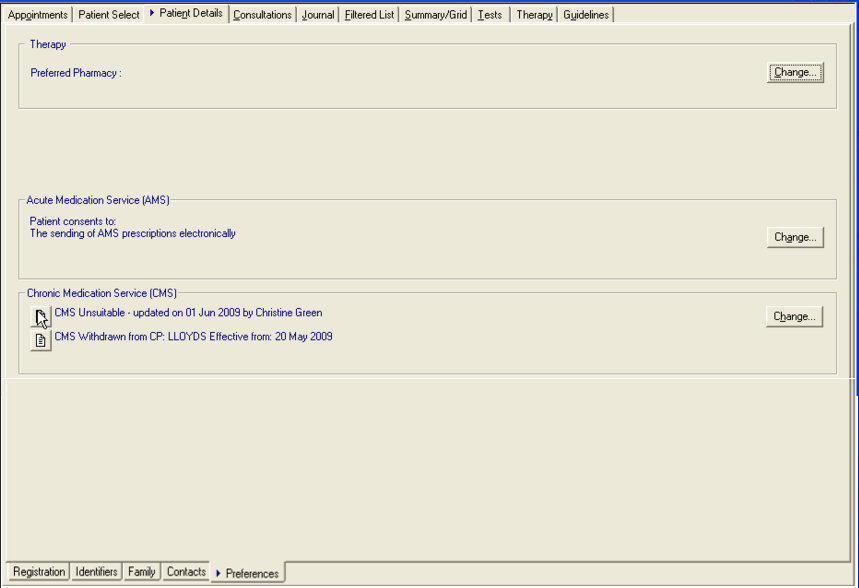This screenshot has width=859, height=588.
Task: Select the Therapy tab at top
Action: coord(534,15)
